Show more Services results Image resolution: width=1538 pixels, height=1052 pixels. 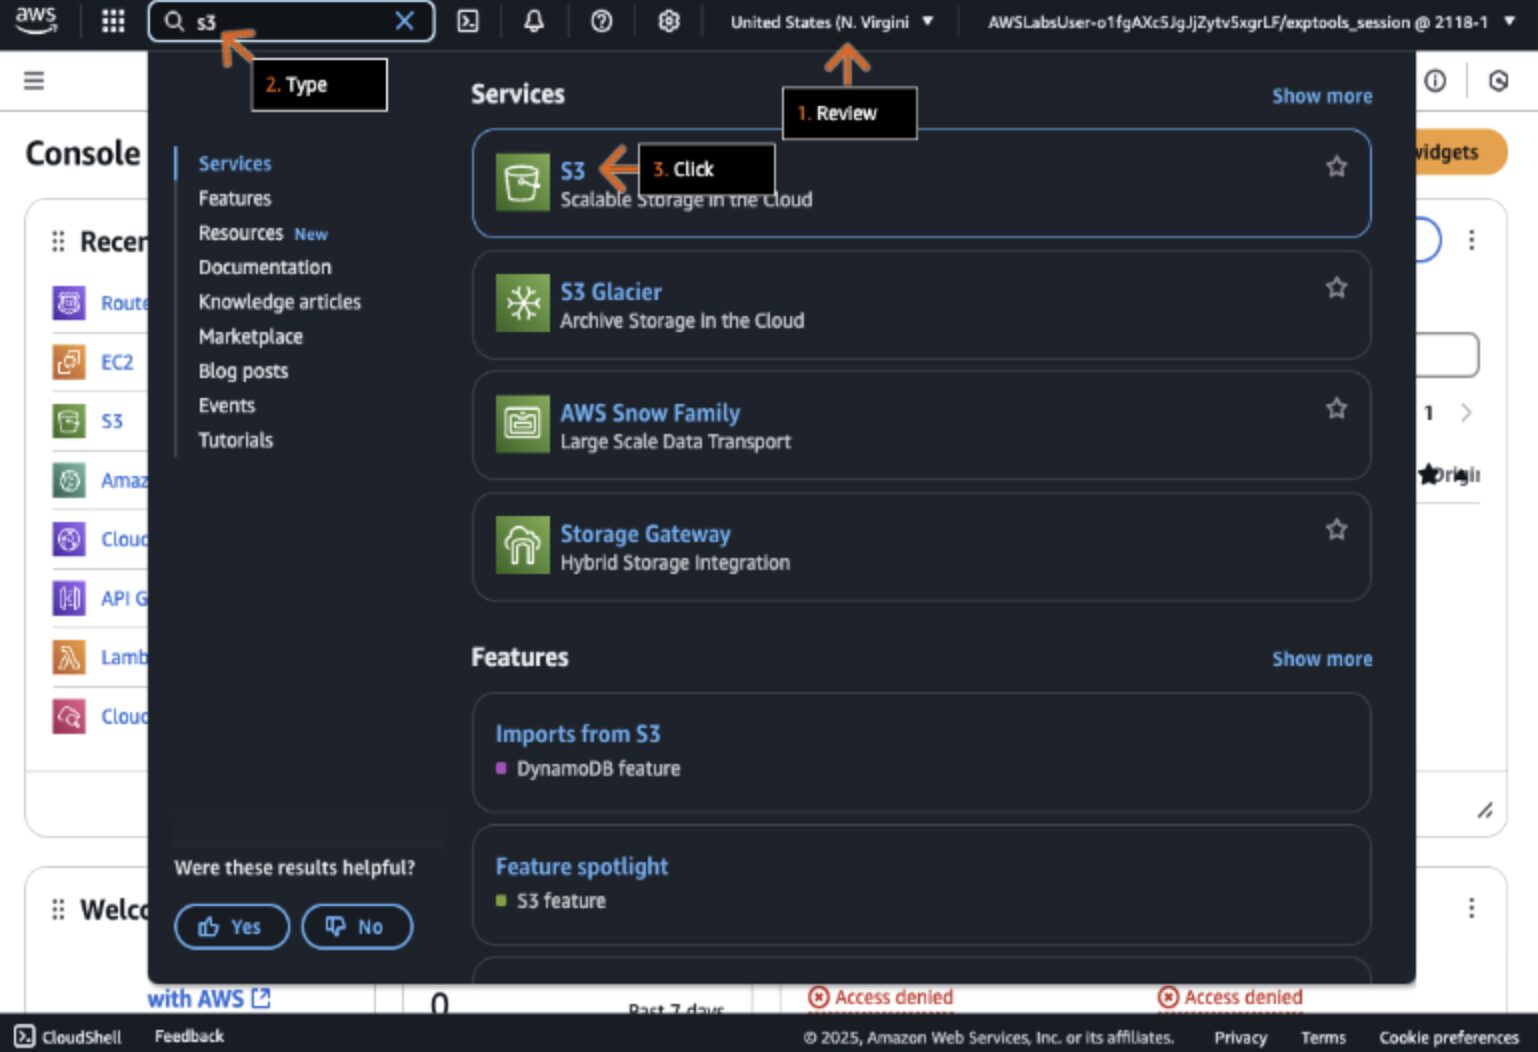pyautogui.click(x=1321, y=96)
